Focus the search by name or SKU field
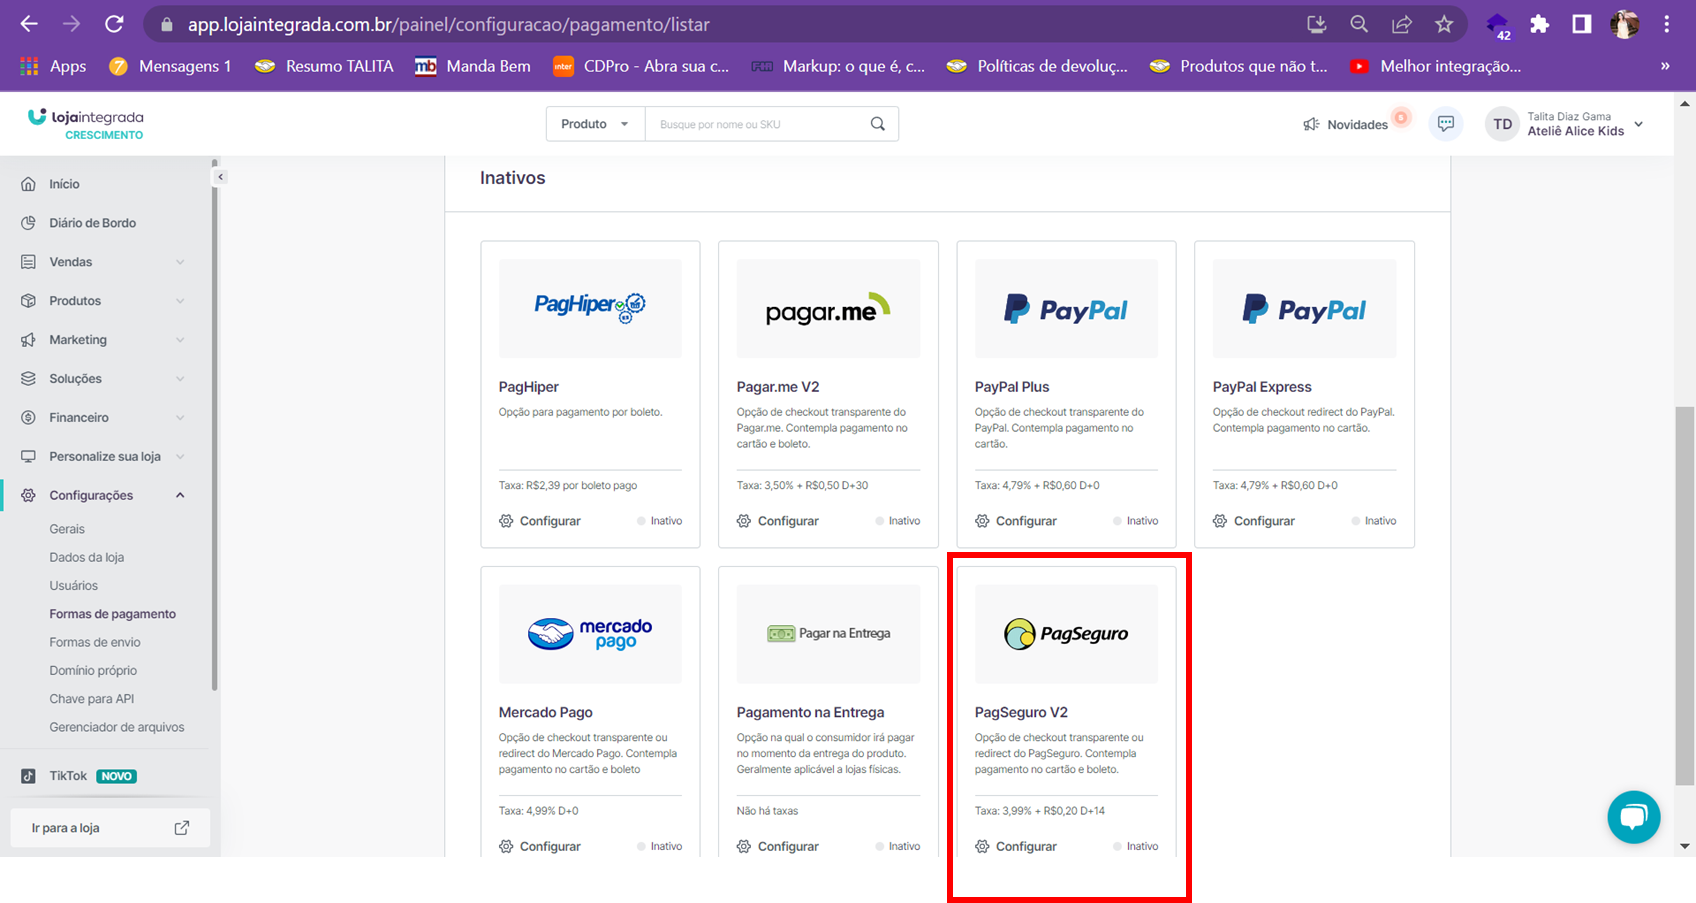The height and width of the screenshot is (903, 1696). [x=756, y=124]
